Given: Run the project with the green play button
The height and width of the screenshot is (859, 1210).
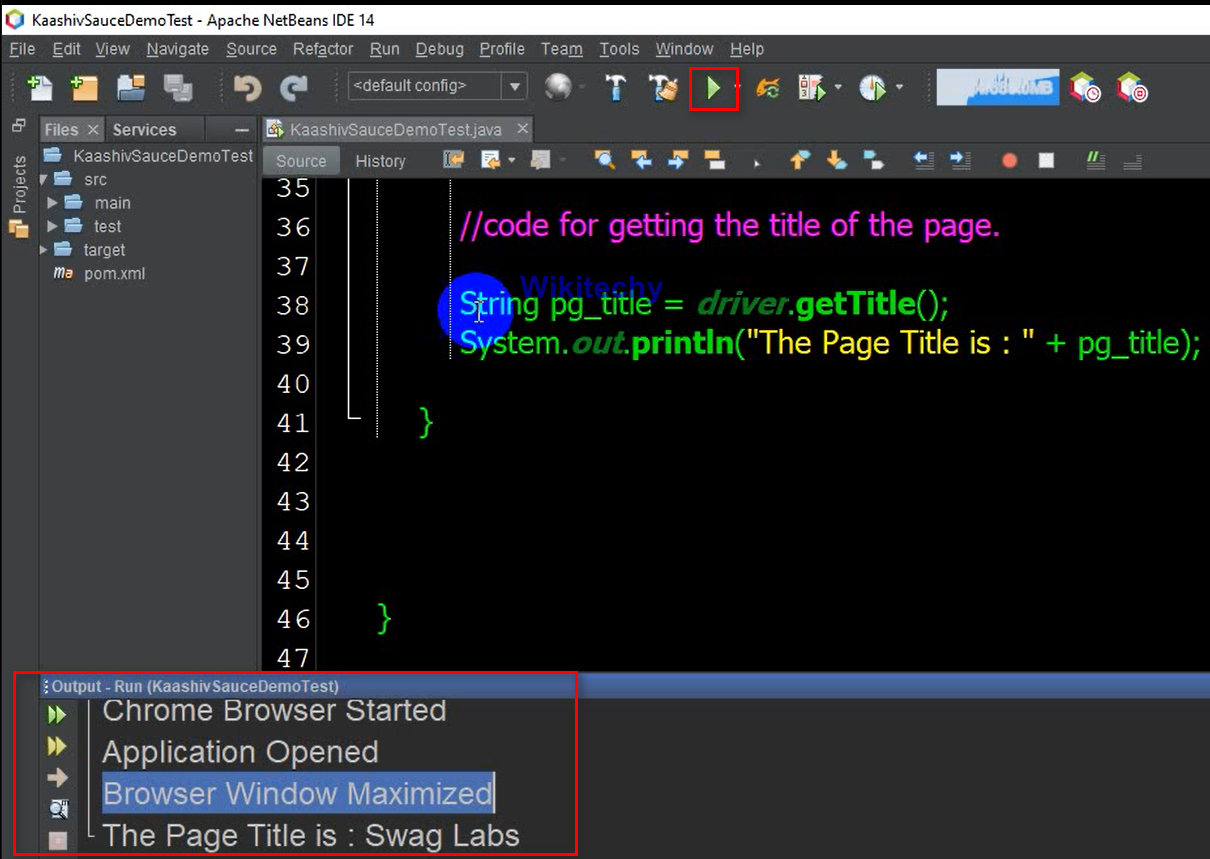Looking at the screenshot, I should (713, 89).
